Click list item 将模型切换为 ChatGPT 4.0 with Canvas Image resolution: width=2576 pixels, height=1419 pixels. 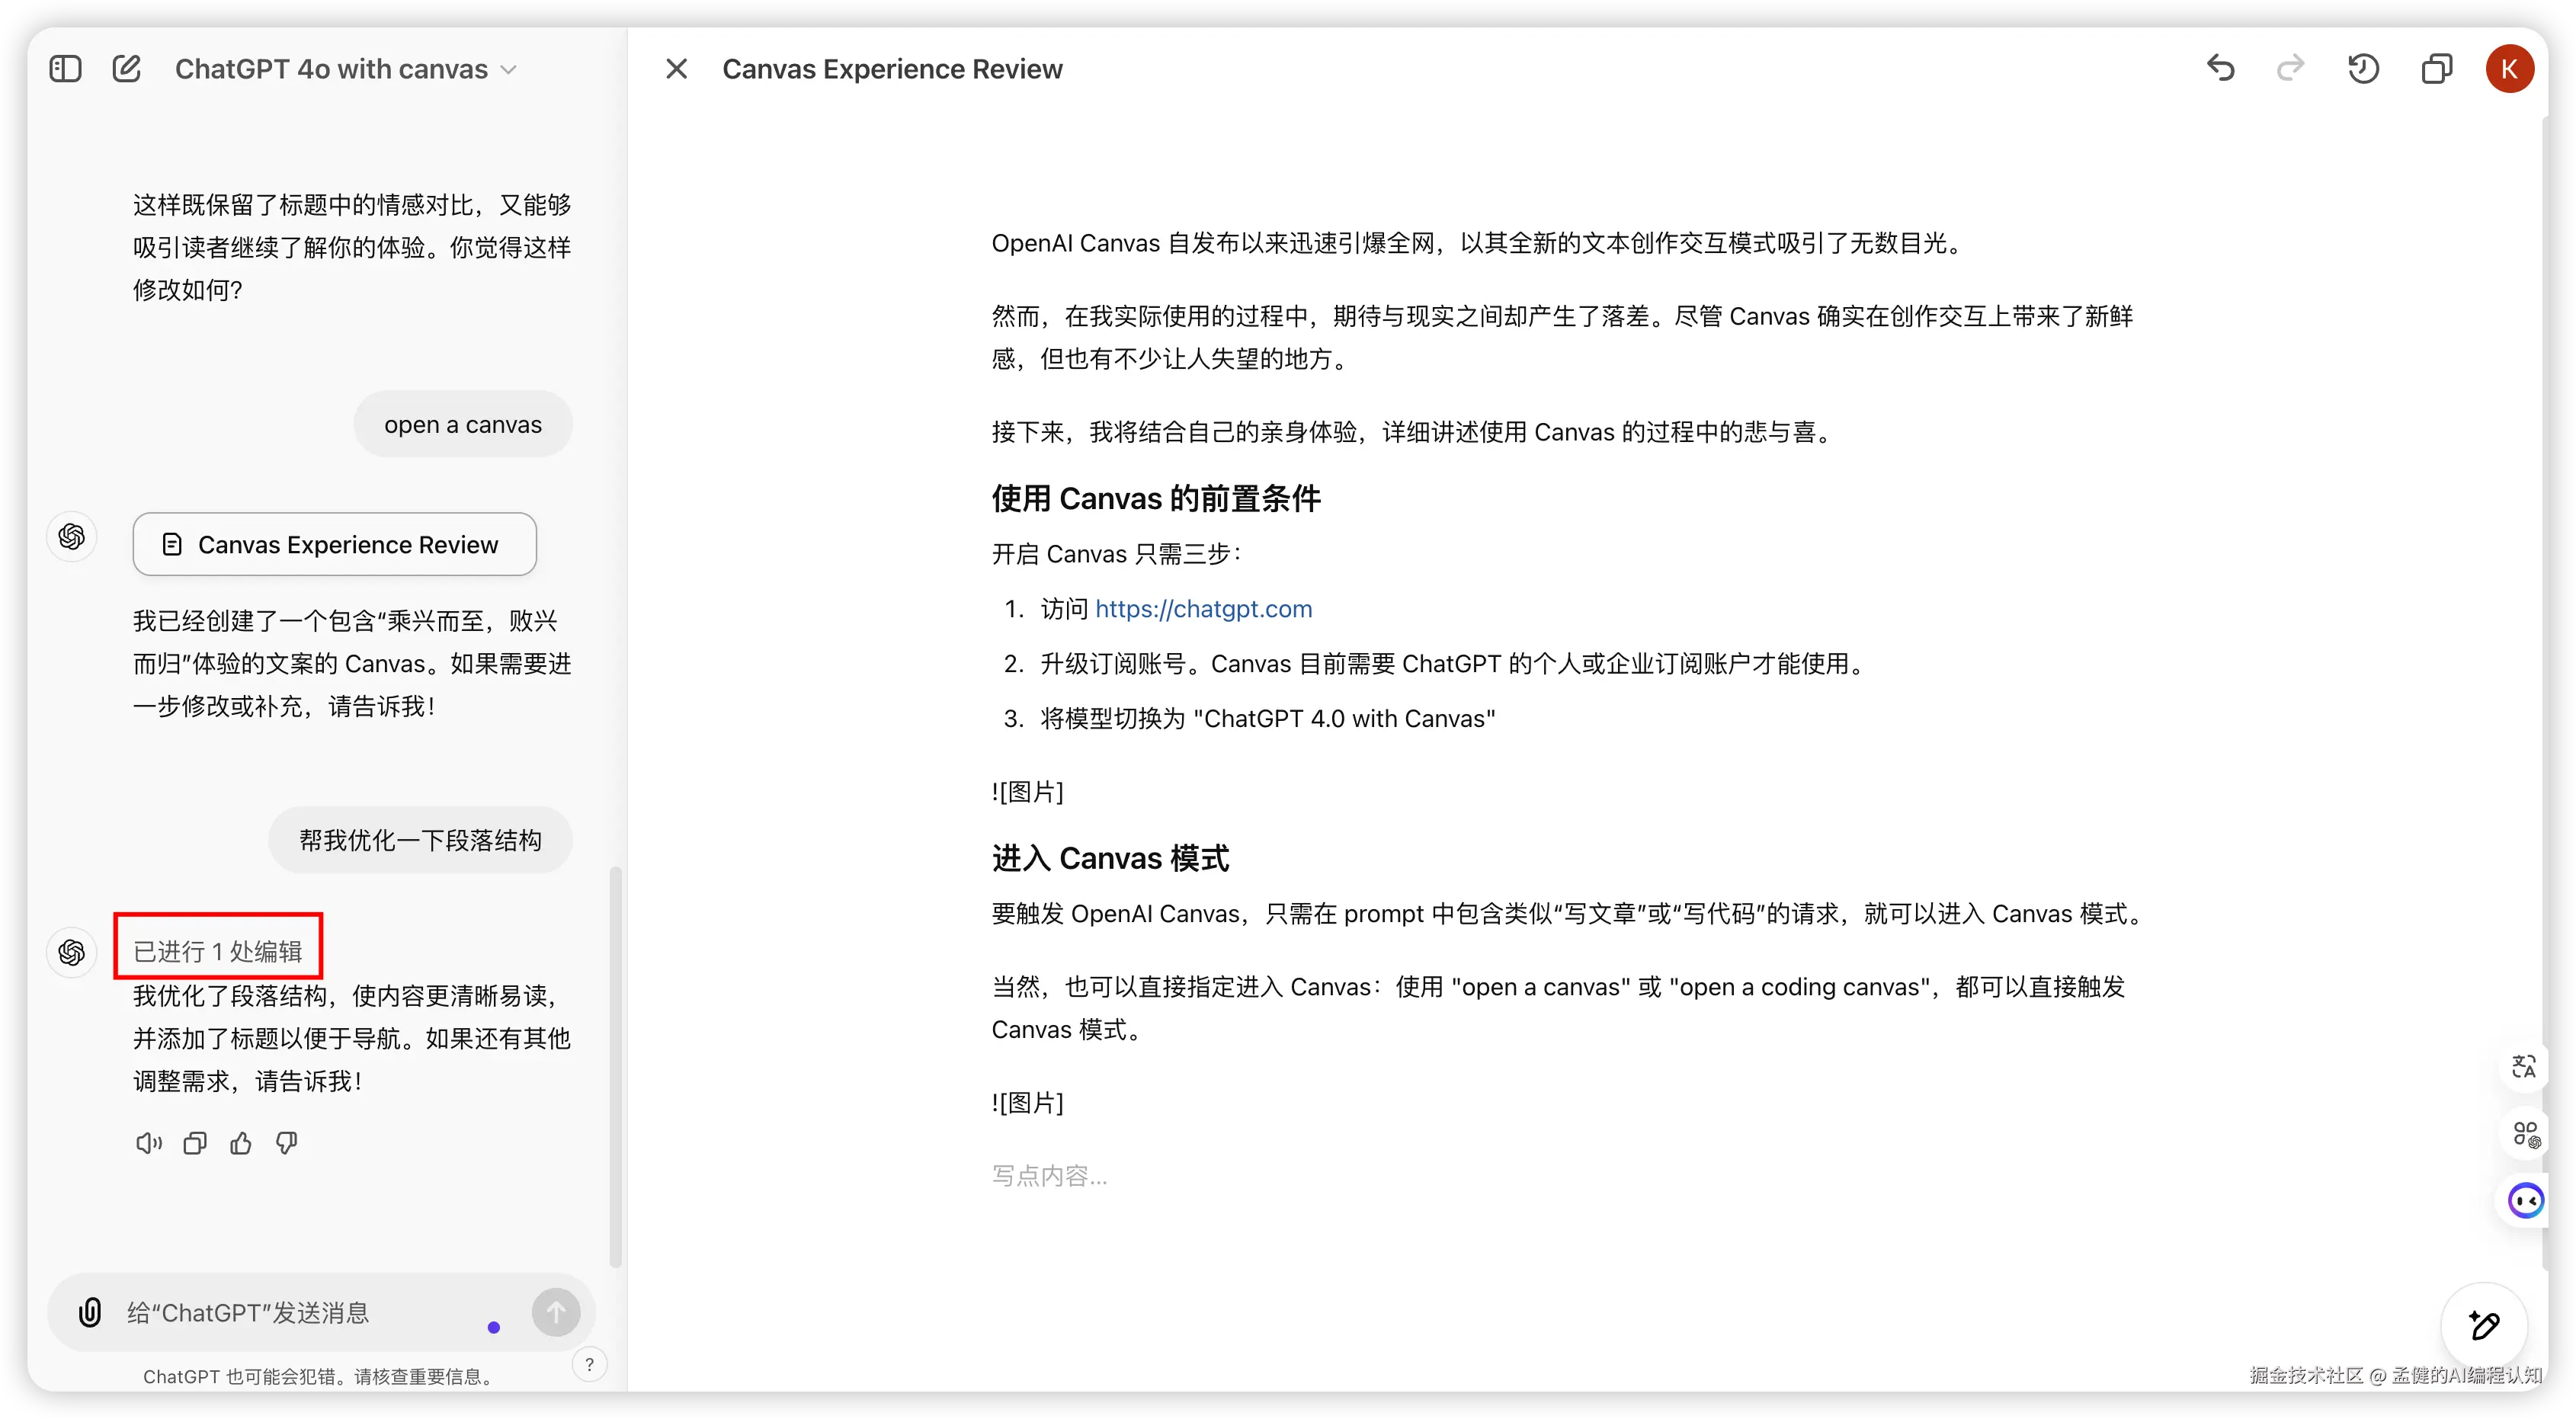pos(1267,718)
